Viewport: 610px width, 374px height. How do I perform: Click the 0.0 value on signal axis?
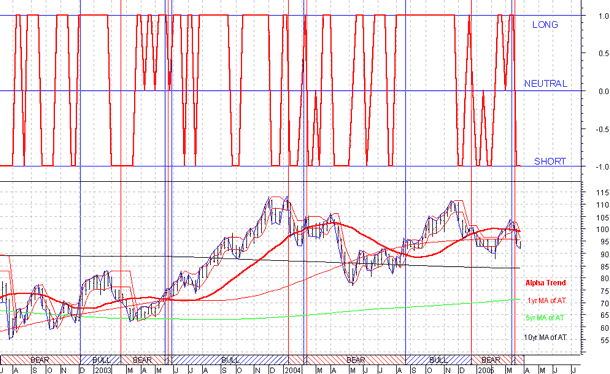click(604, 91)
